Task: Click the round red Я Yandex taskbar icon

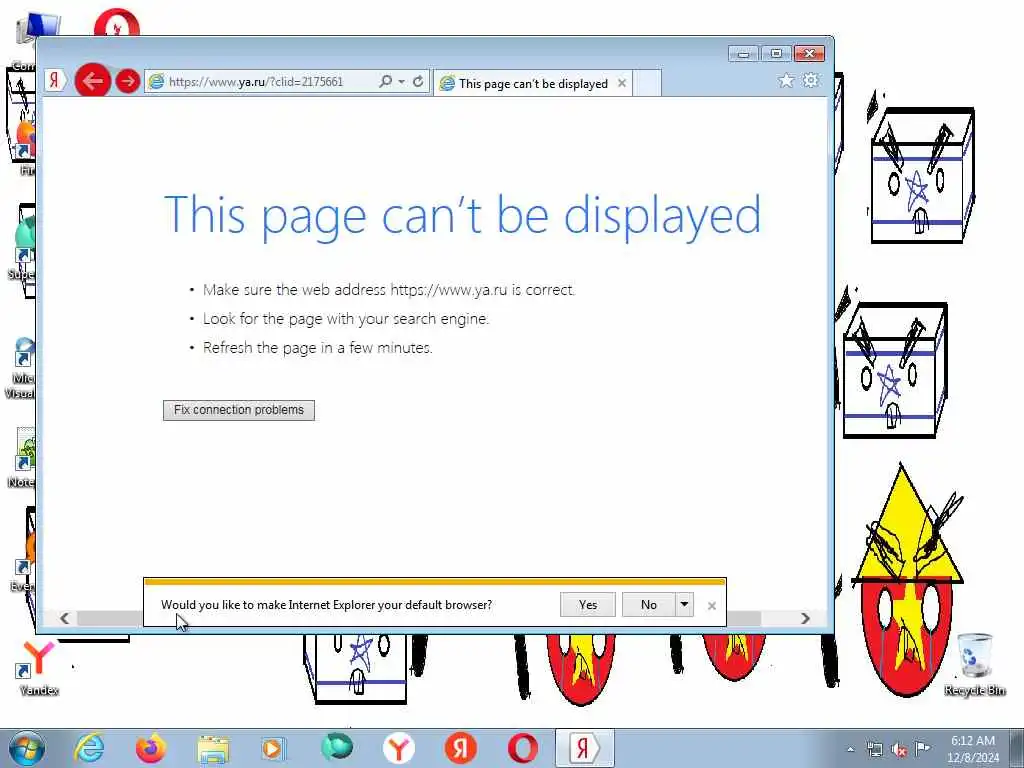Action: coord(460,748)
